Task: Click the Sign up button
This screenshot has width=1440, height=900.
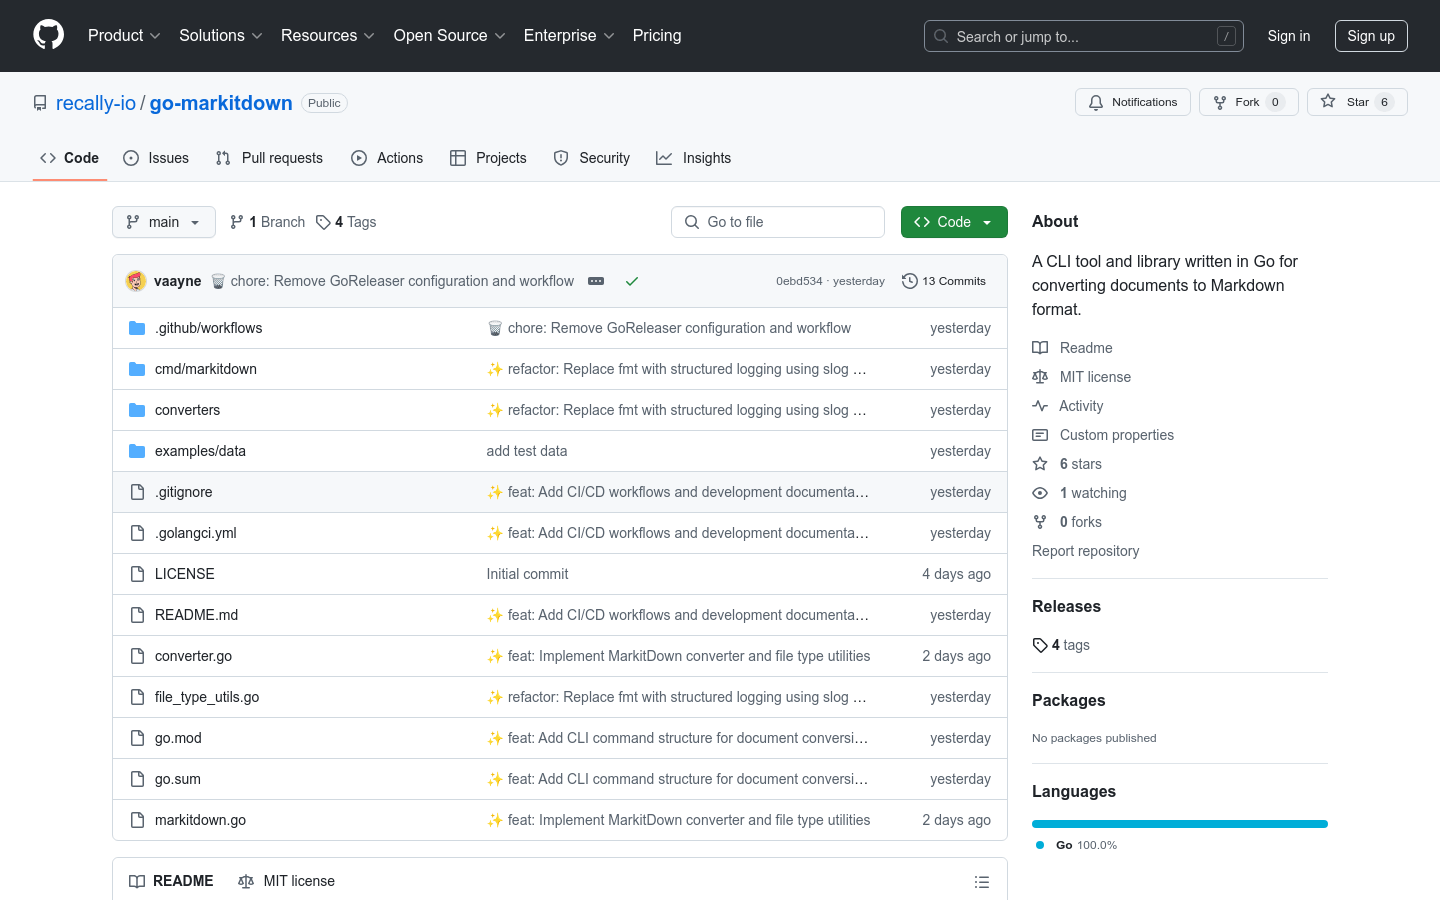Action: [x=1371, y=36]
